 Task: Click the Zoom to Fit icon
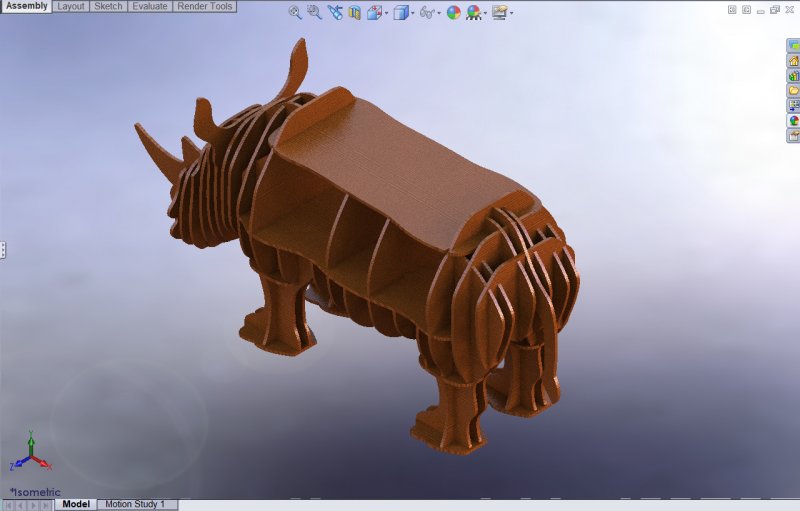(x=295, y=12)
